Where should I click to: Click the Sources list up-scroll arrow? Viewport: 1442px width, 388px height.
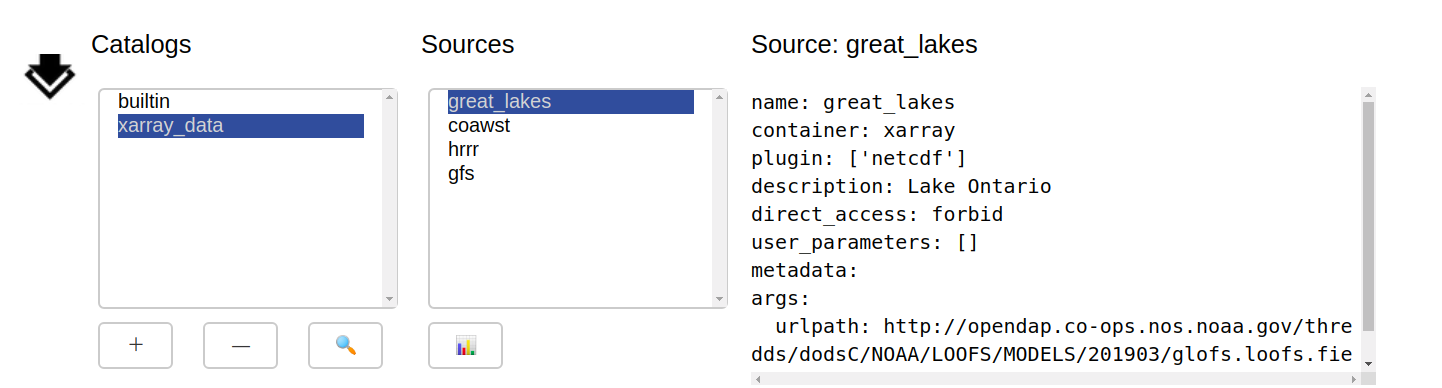coord(719,97)
